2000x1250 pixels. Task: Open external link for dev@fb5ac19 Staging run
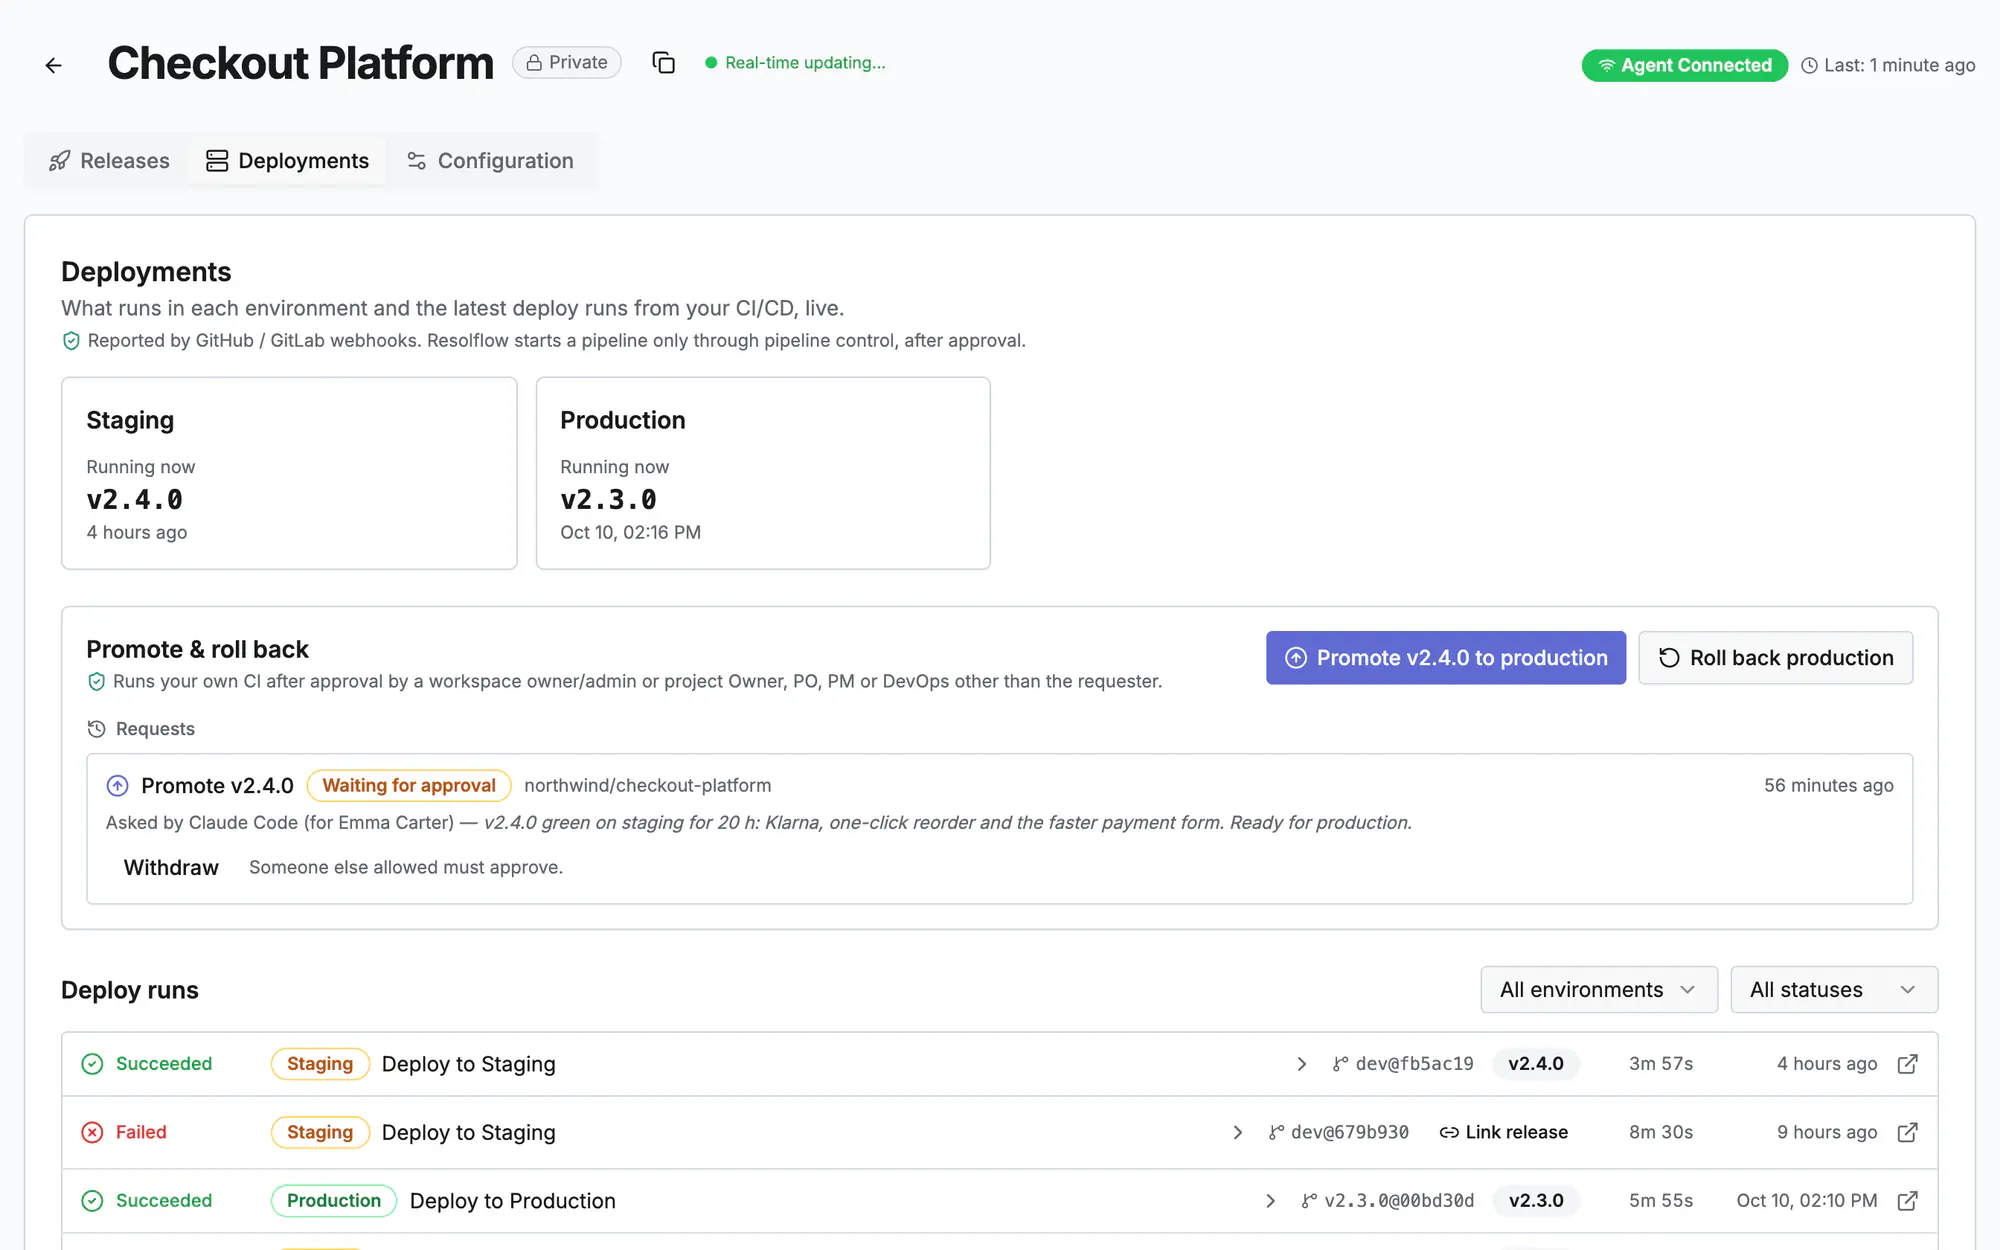(1907, 1064)
